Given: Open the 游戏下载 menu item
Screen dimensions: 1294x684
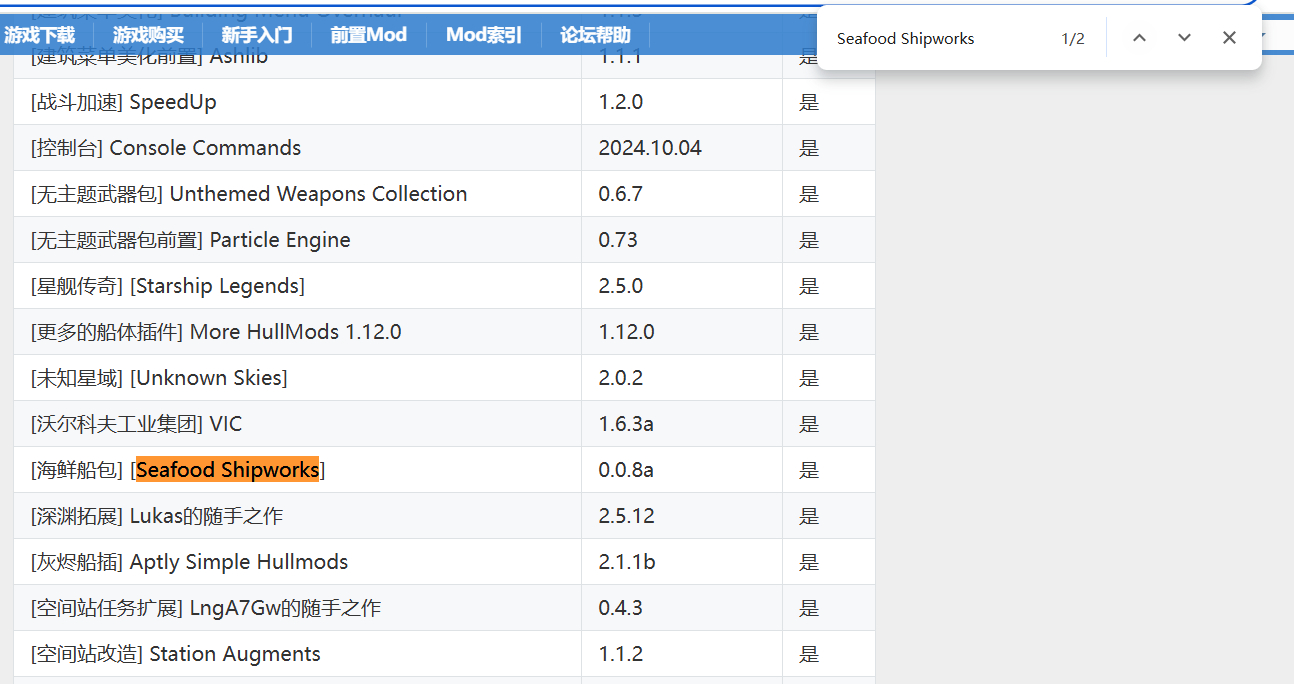Looking at the screenshot, I should pos(40,35).
